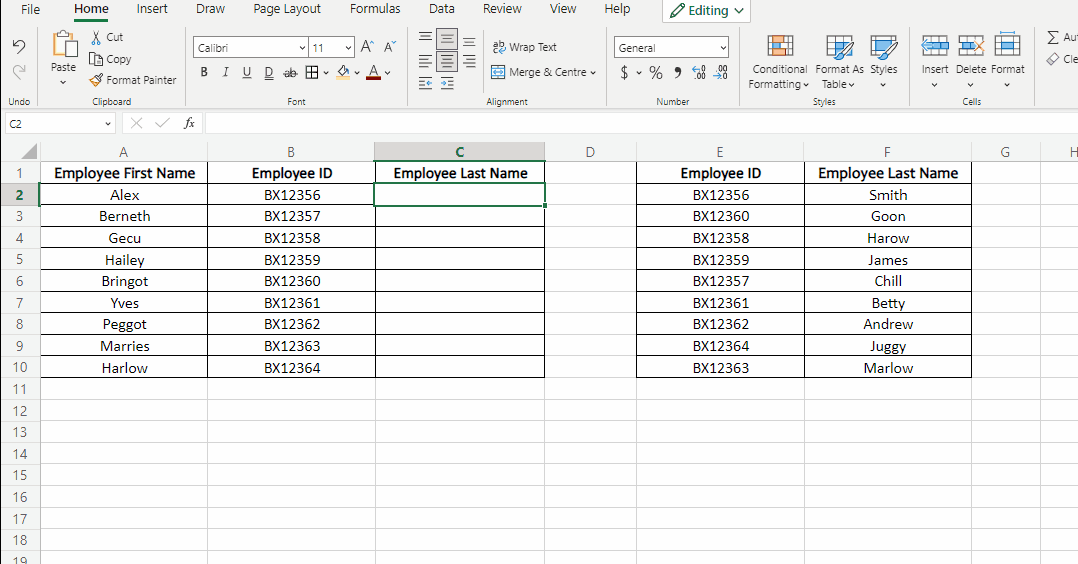Toggle strikethrough formatting
This screenshot has width=1078, height=564.
(291, 72)
